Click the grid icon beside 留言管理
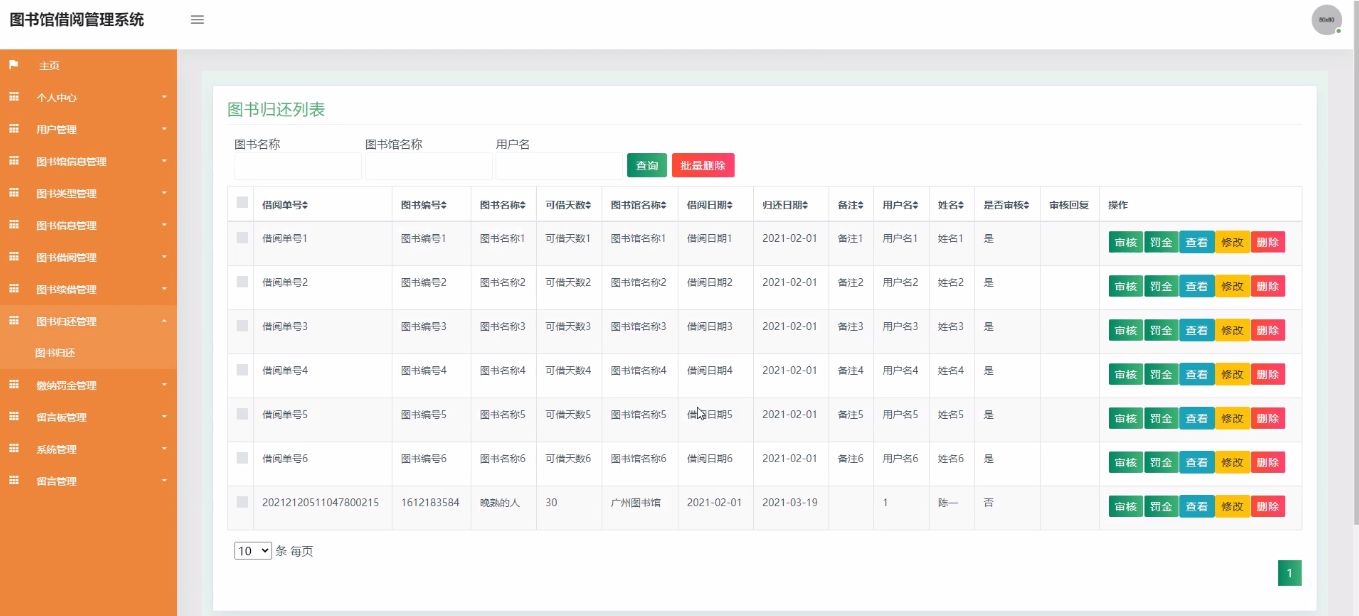Image resolution: width=1359 pixels, height=616 pixels. (x=14, y=481)
